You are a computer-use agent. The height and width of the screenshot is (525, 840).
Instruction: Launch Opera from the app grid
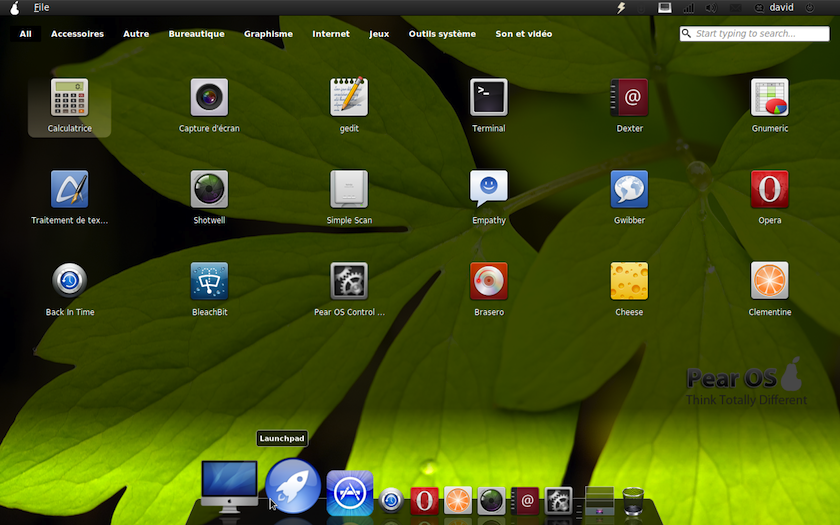(769, 189)
